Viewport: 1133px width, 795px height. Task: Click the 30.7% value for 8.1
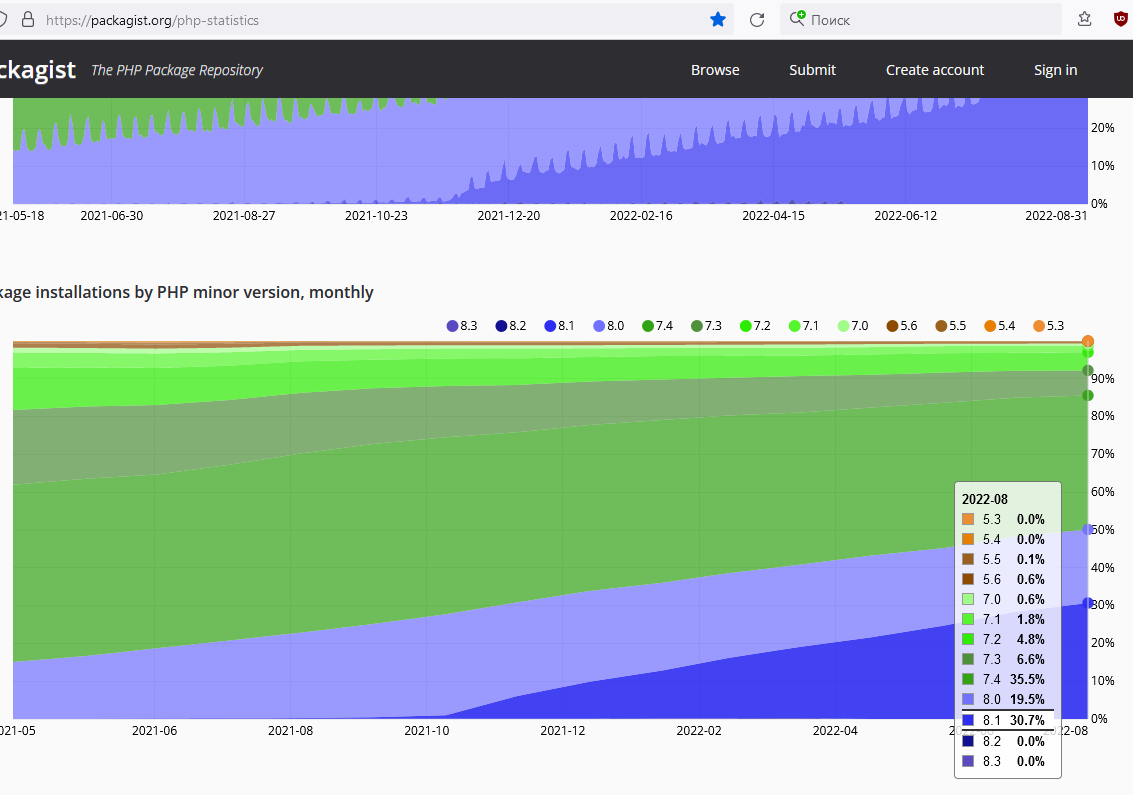(1028, 721)
